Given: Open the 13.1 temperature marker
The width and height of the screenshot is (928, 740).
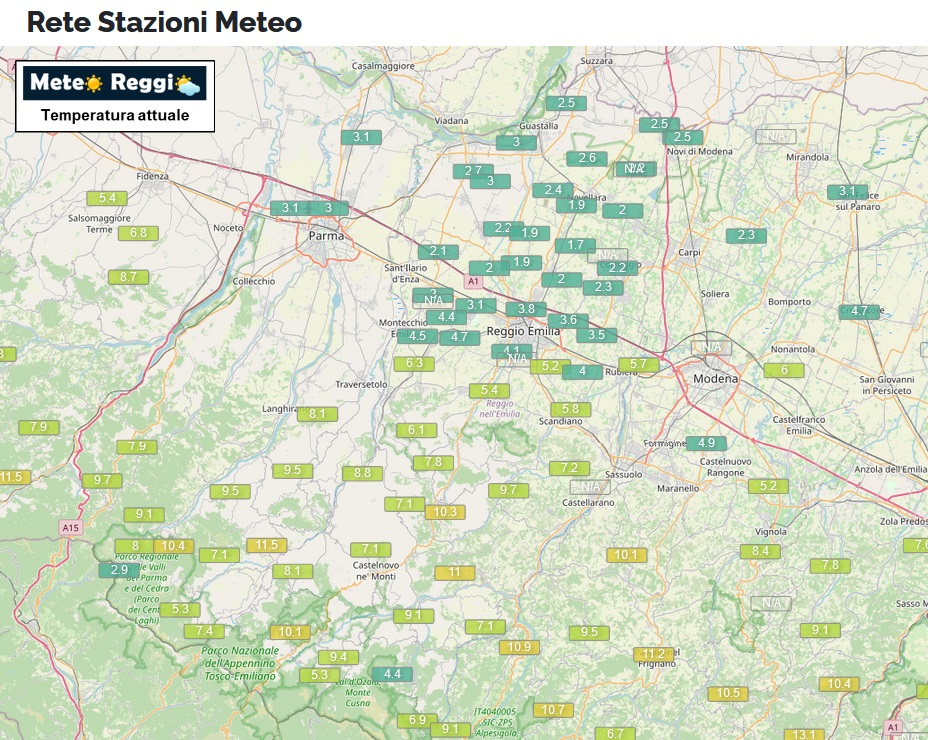Looking at the screenshot, I should (x=804, y=734).
